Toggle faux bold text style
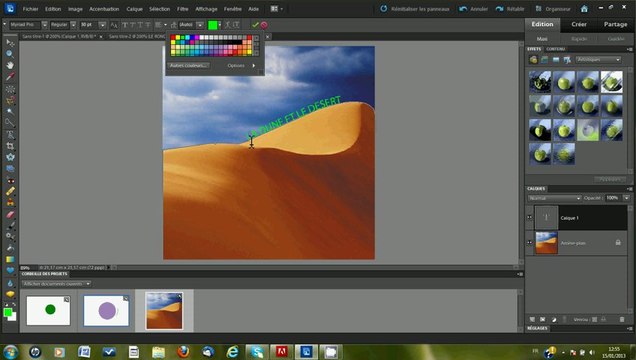The height and width of the screenshot is (360, 636). 125,25
